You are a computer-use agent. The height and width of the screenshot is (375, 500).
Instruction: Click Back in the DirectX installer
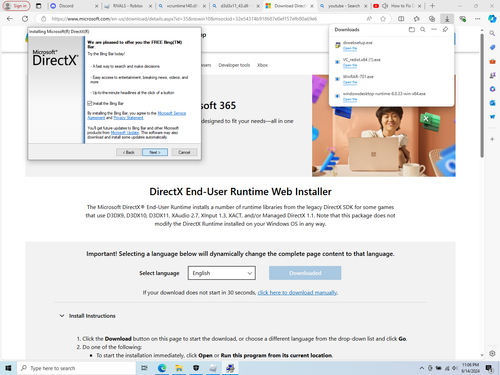click(x=129, y=152)
